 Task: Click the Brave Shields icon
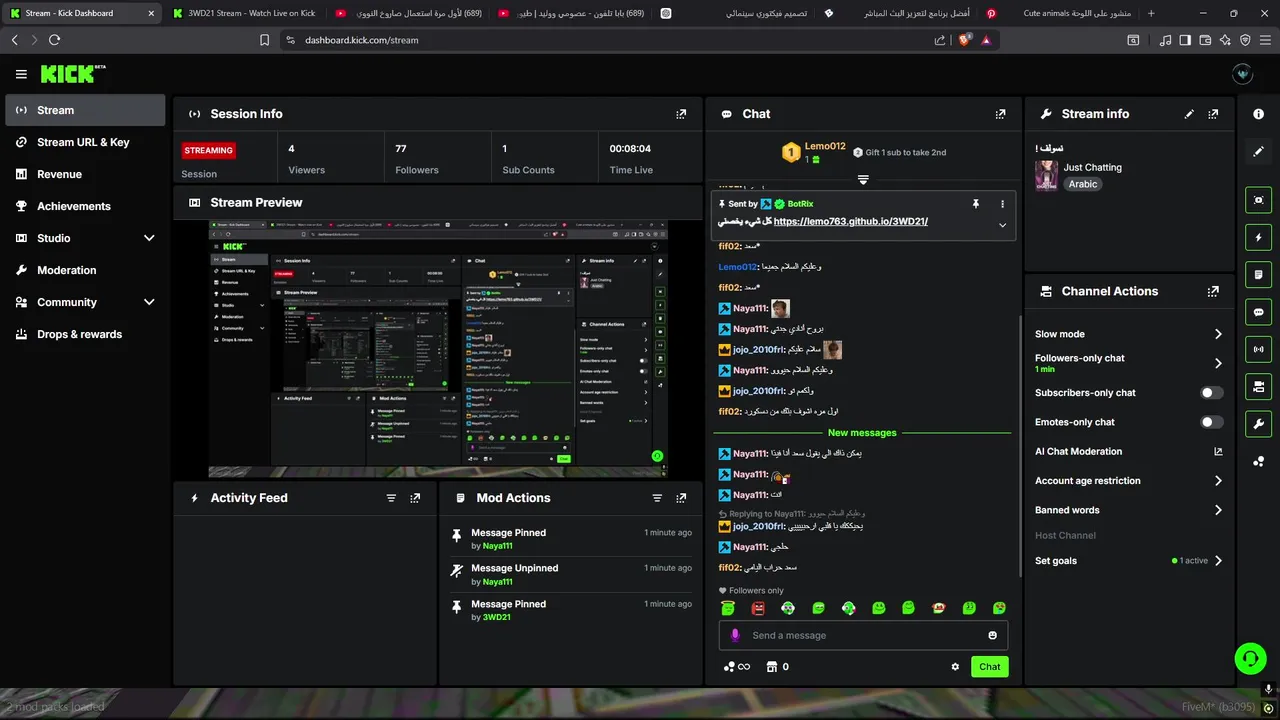(963, 40)
